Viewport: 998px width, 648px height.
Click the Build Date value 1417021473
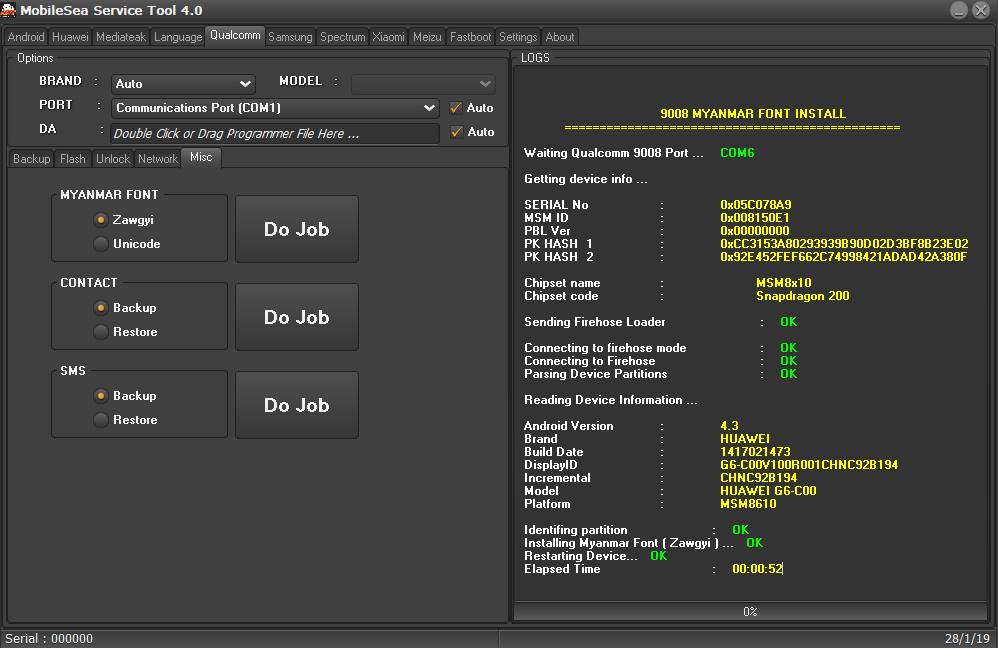tap(755, 452)
